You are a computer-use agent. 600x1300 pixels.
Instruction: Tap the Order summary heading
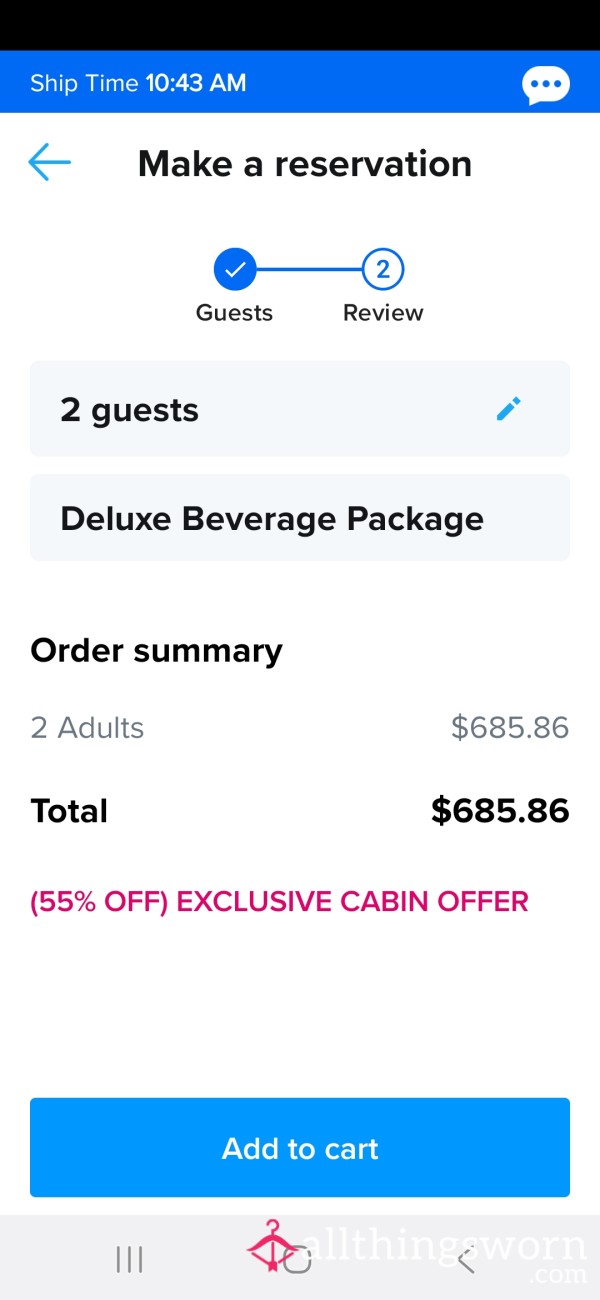tap(157, 651)
